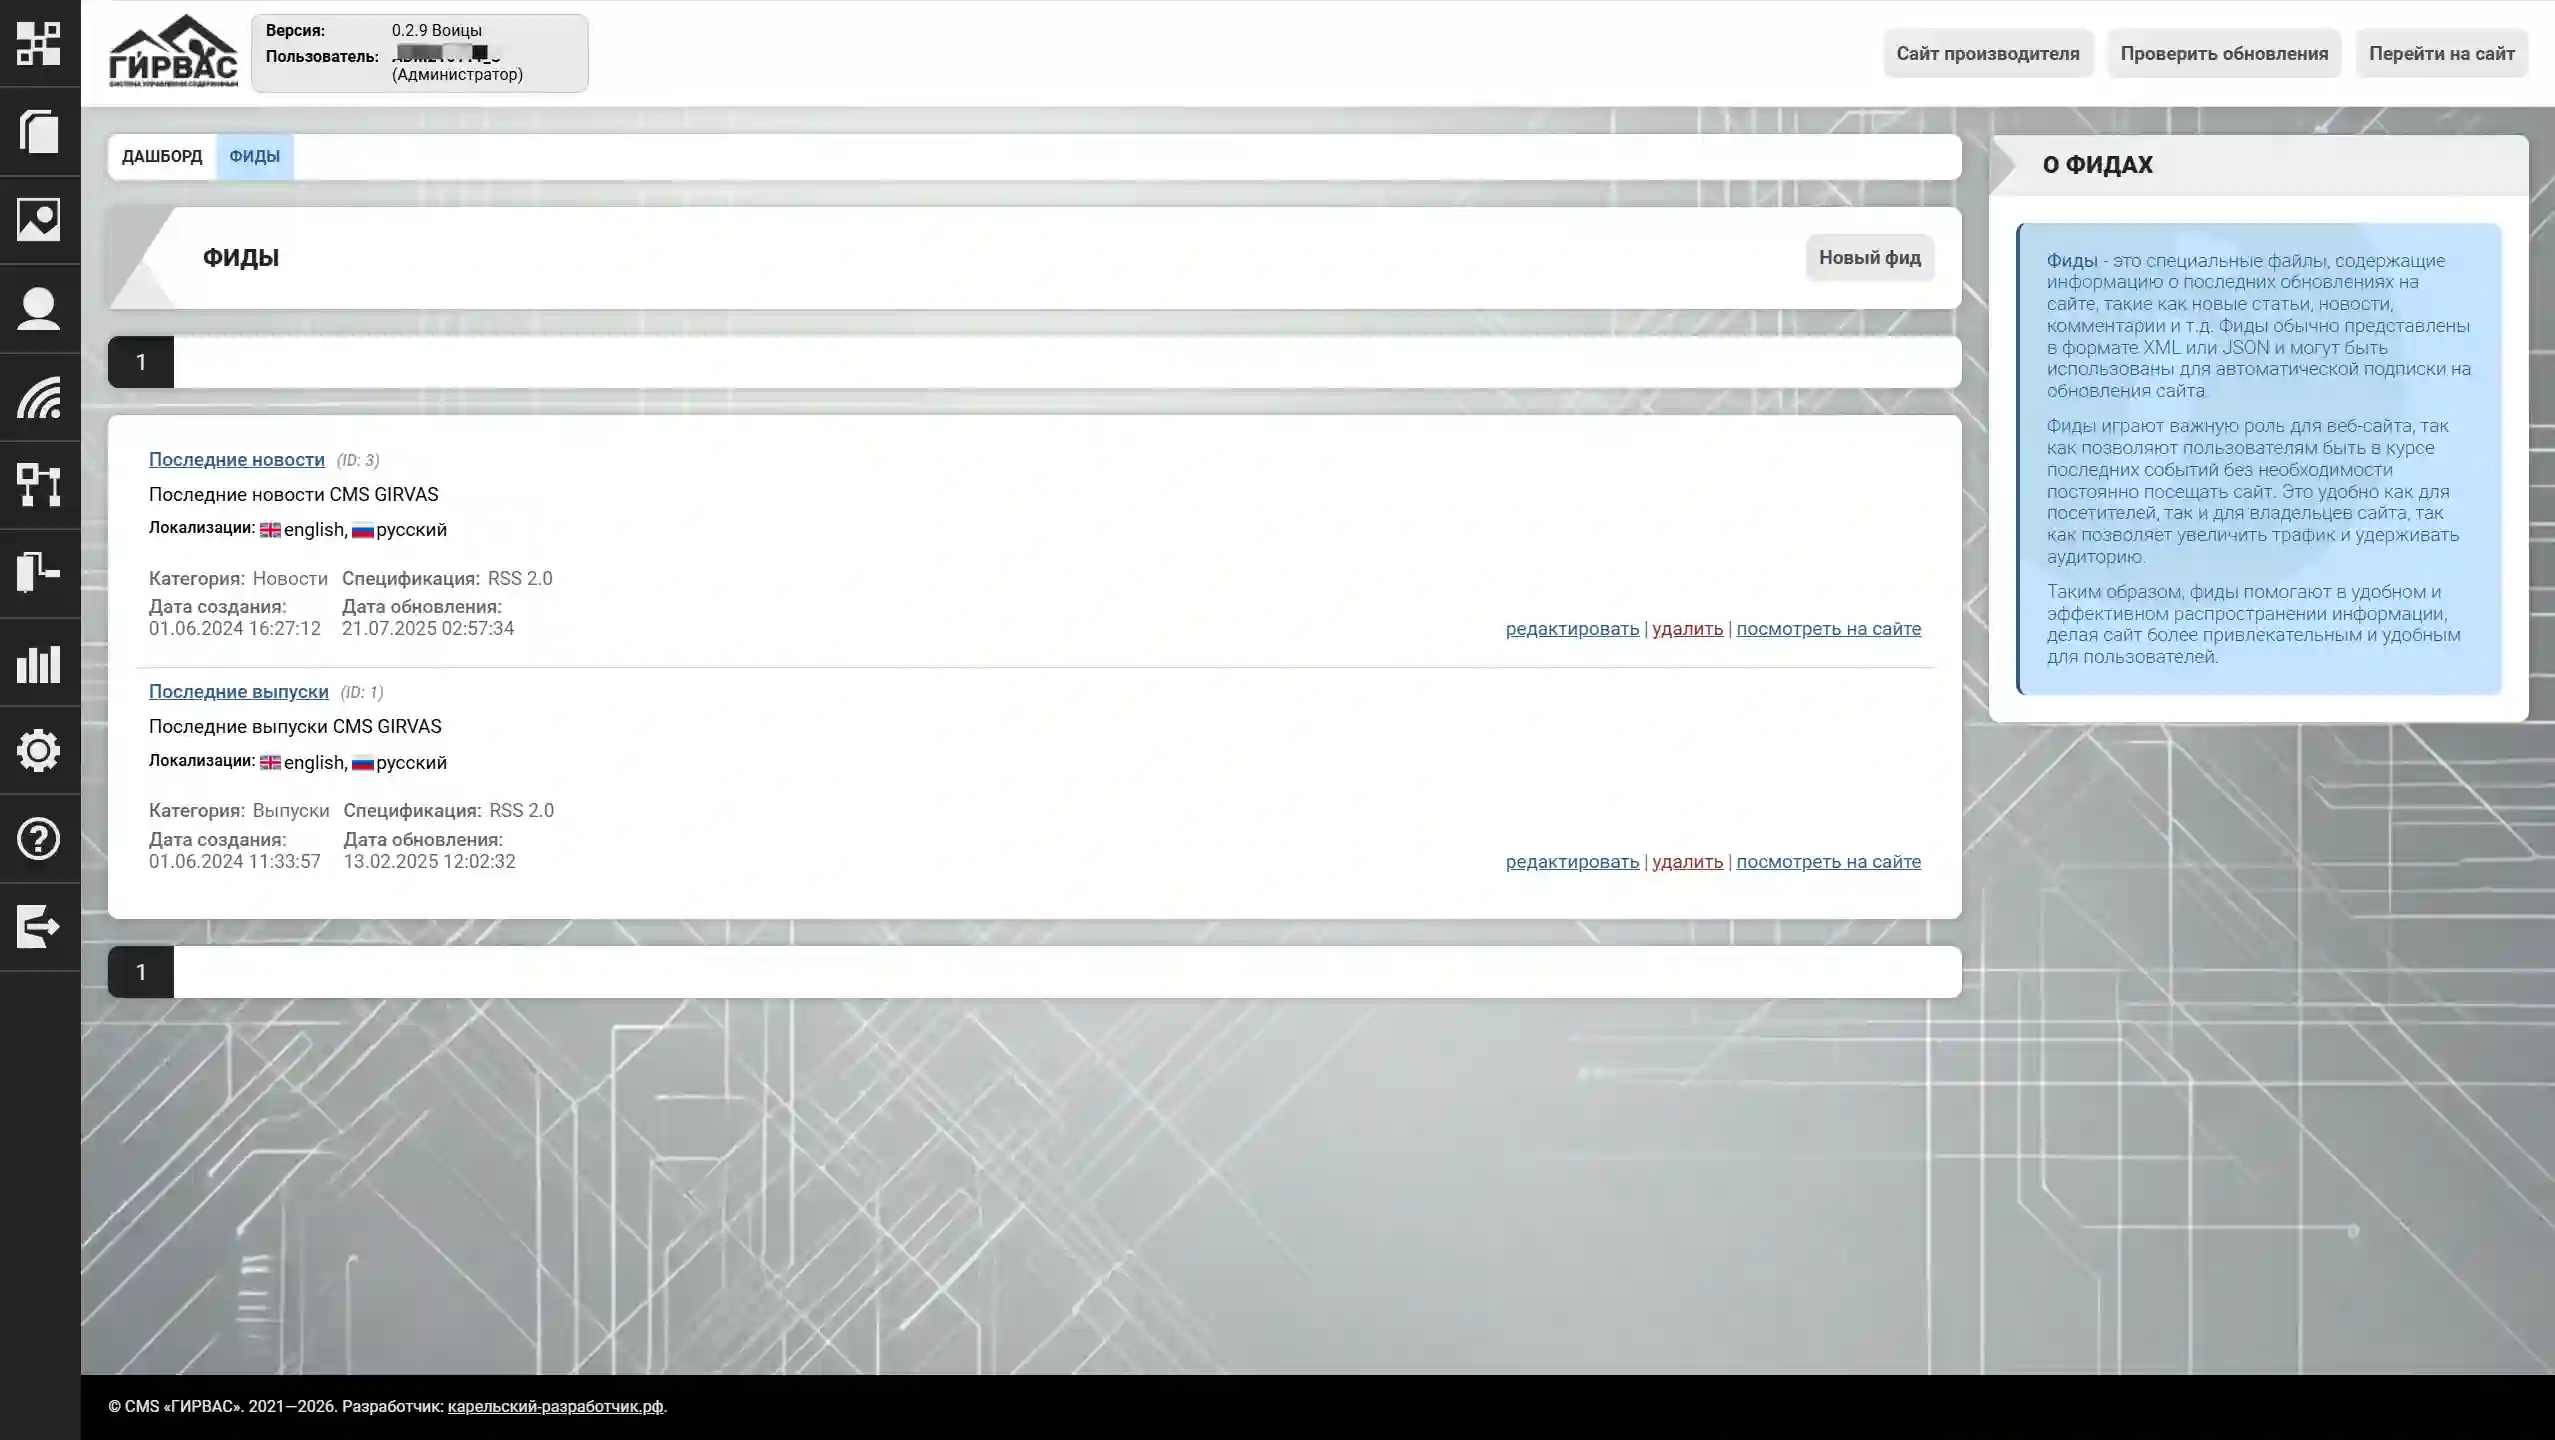Open the help question mark icon
This screenshot has height=1440, width=2555.
[x=39, y=839]
